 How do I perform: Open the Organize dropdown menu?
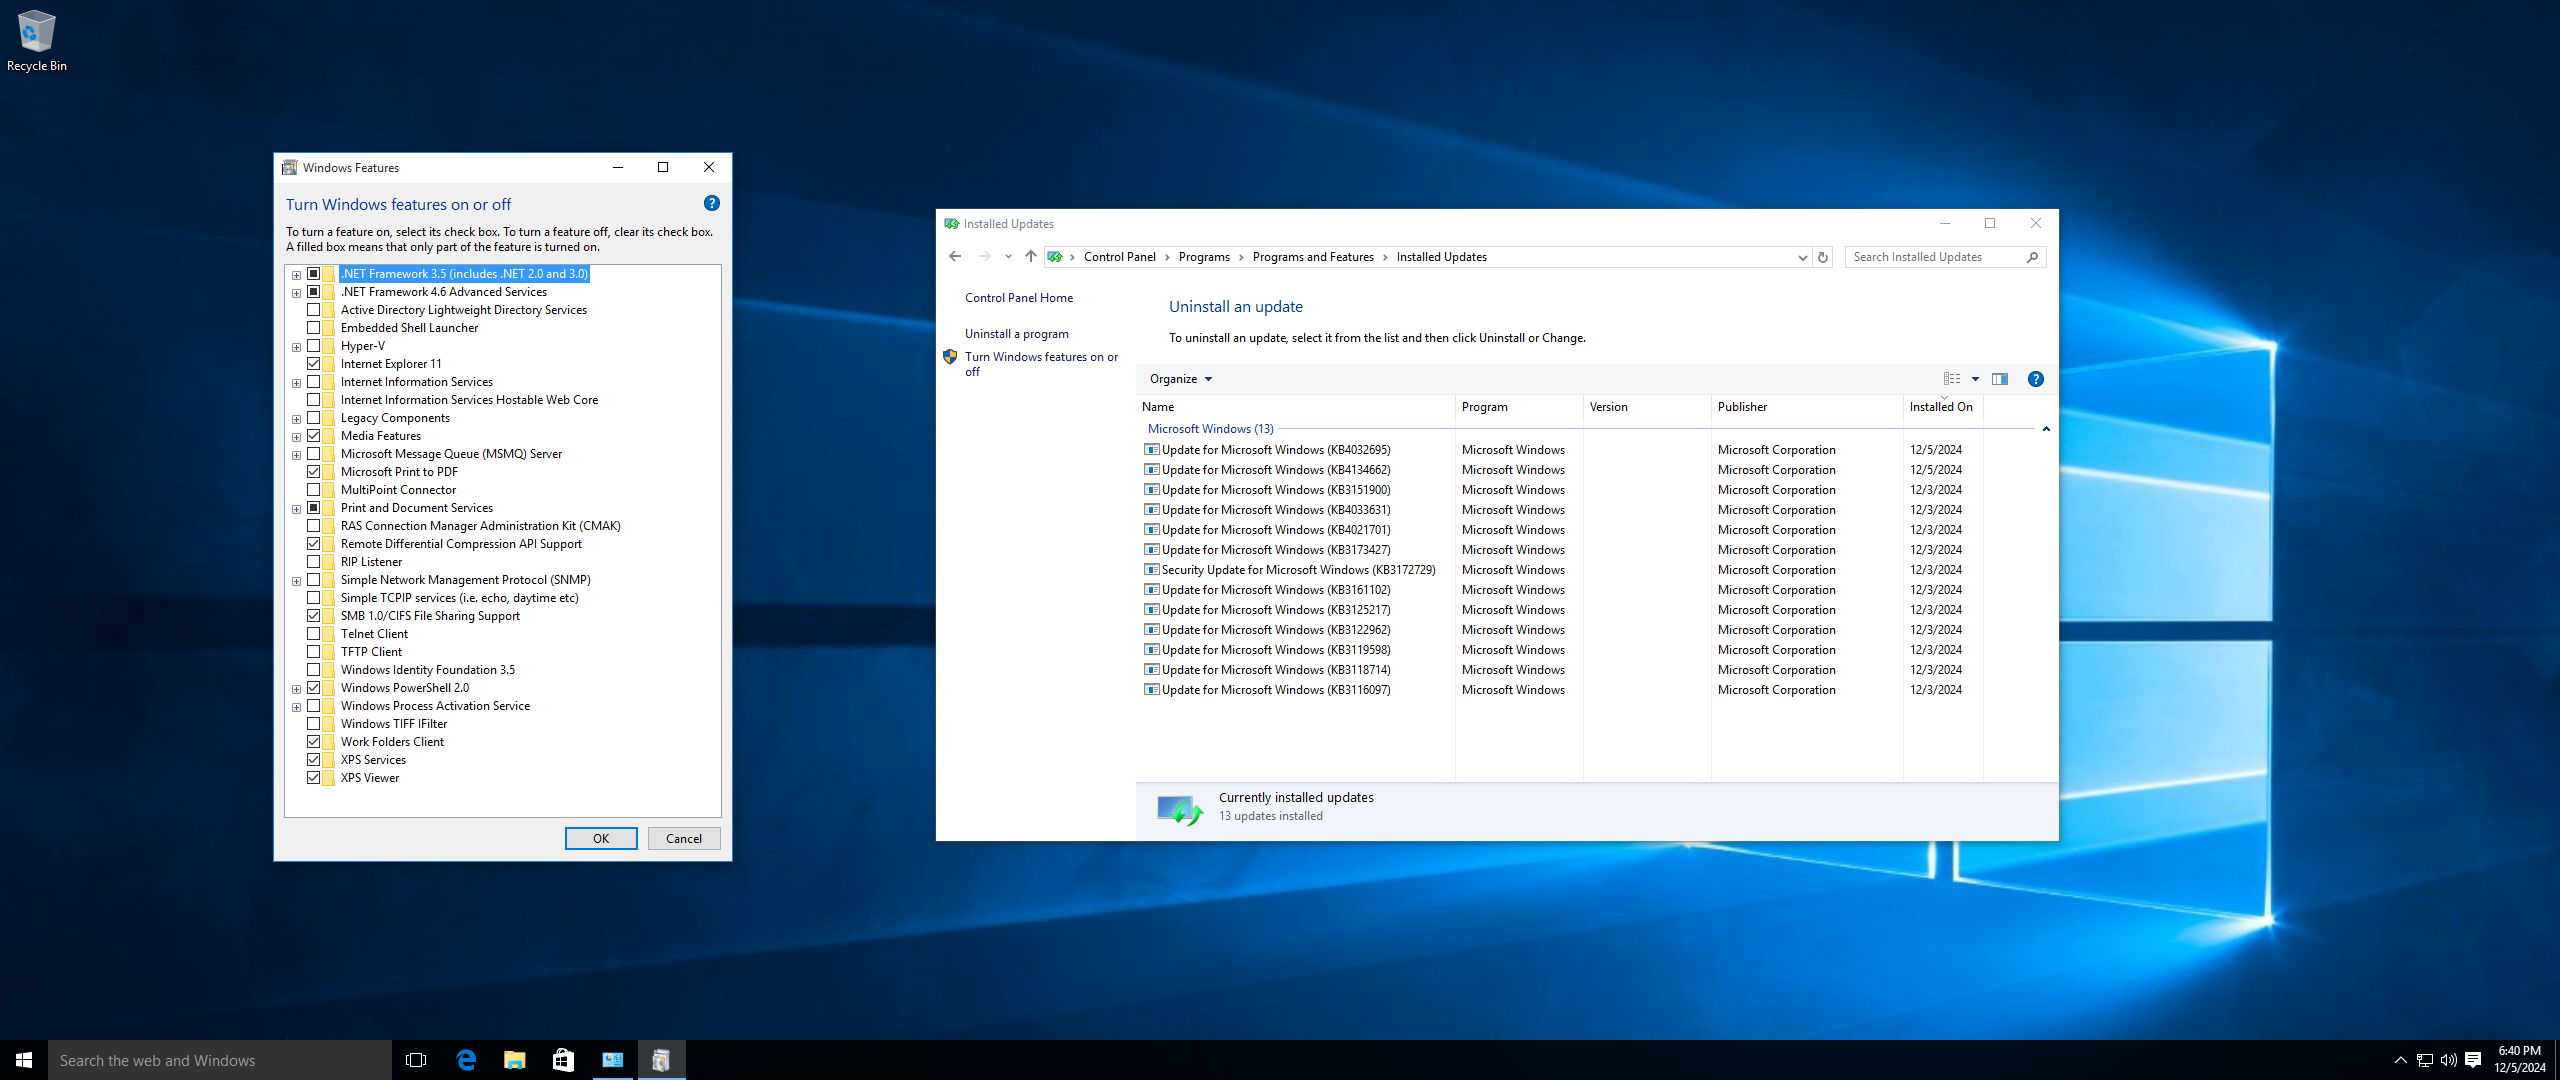(1181, 379)
